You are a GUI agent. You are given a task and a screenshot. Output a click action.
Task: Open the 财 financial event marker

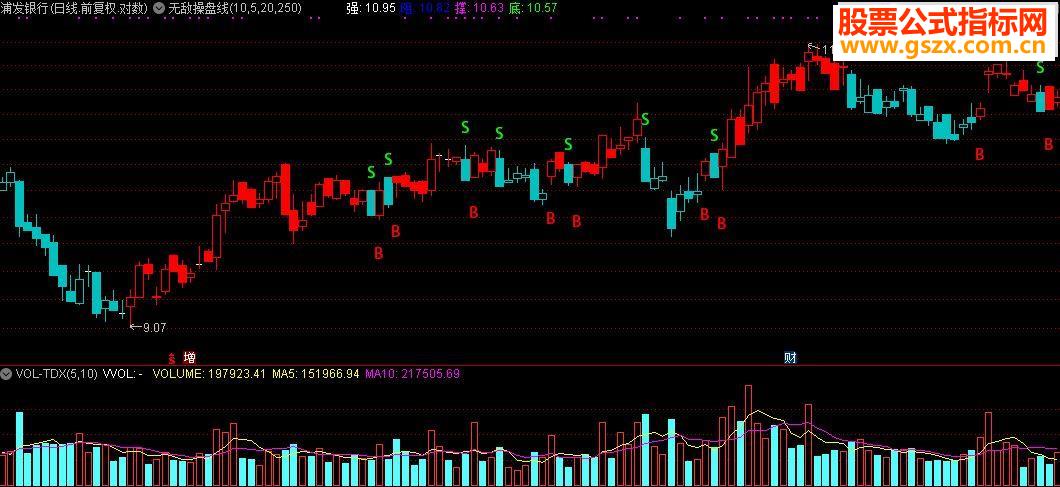pos(790,357)
